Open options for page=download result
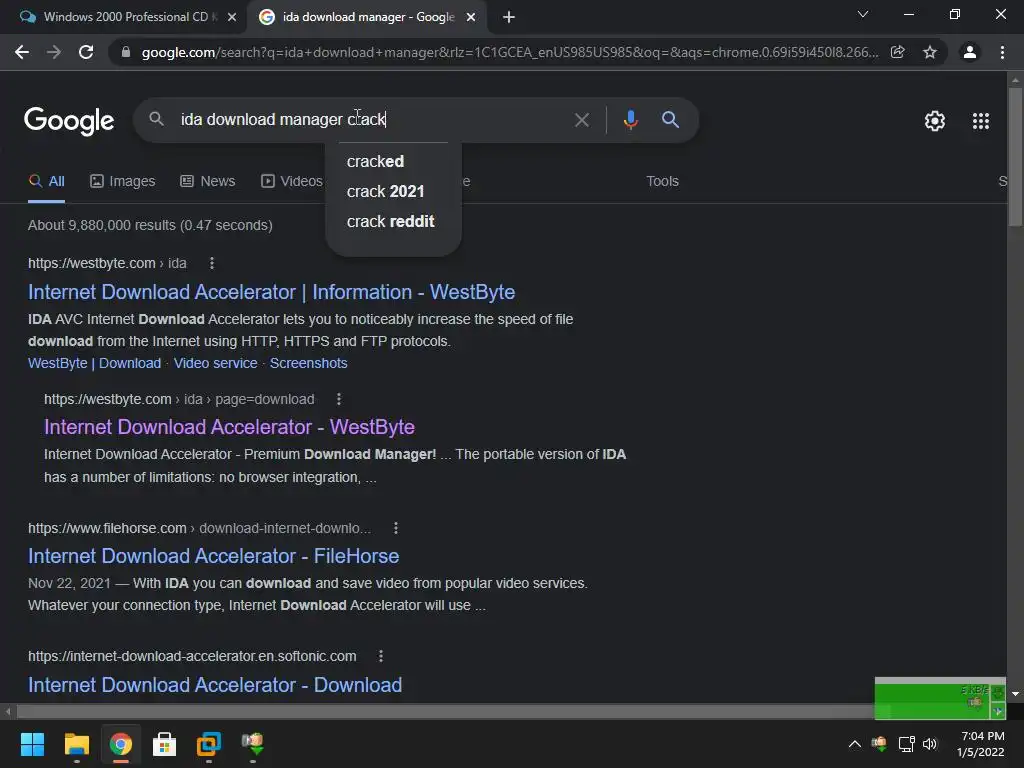The image size is (1024, 768). coord(338,399)
